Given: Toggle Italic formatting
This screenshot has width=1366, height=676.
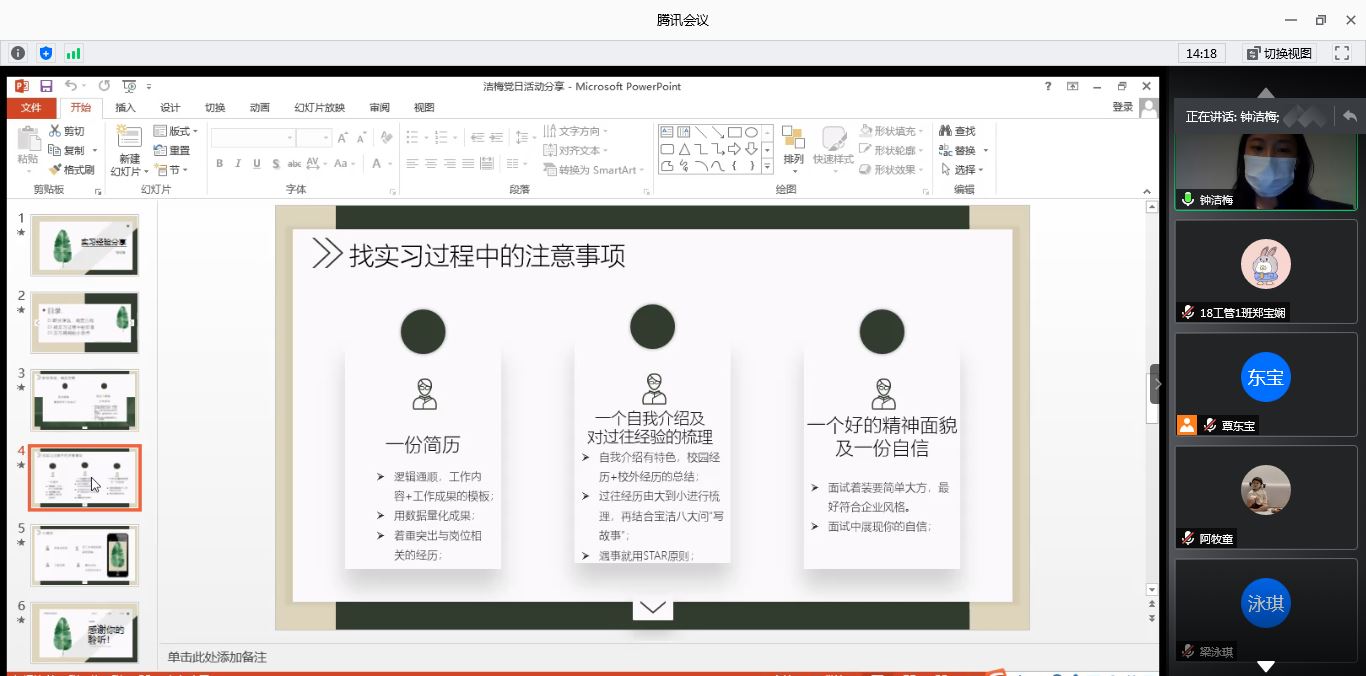Looking at the screenshot, I should (x=239, y=161).
